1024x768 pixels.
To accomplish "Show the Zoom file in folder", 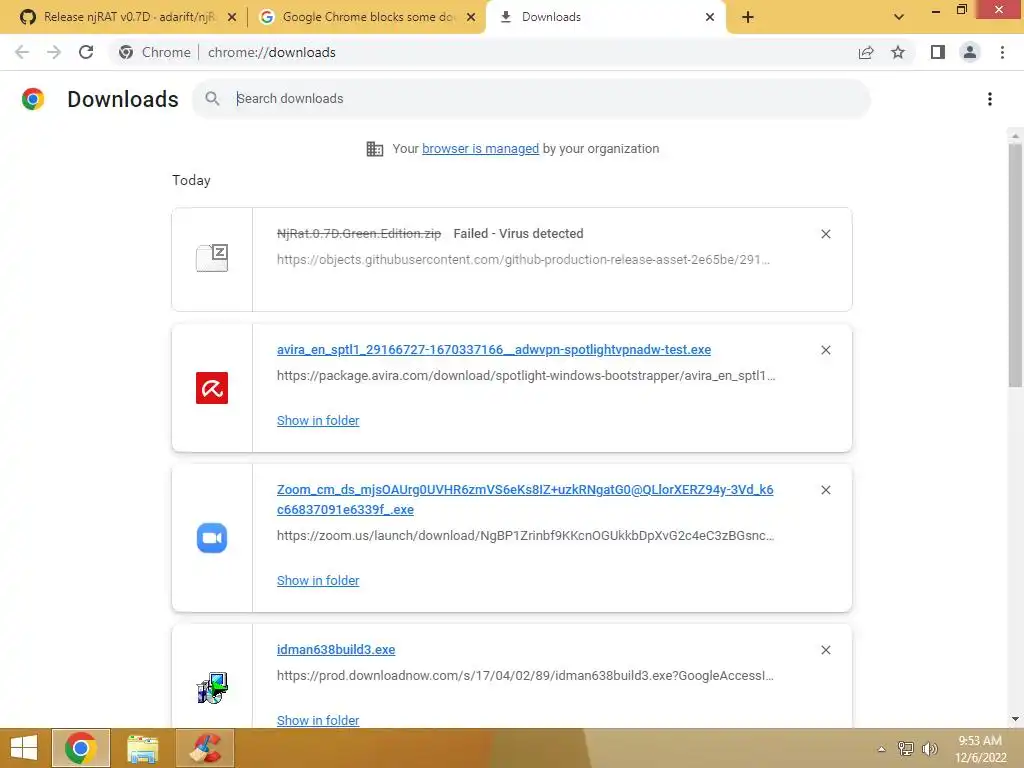I will click(318, 581).
